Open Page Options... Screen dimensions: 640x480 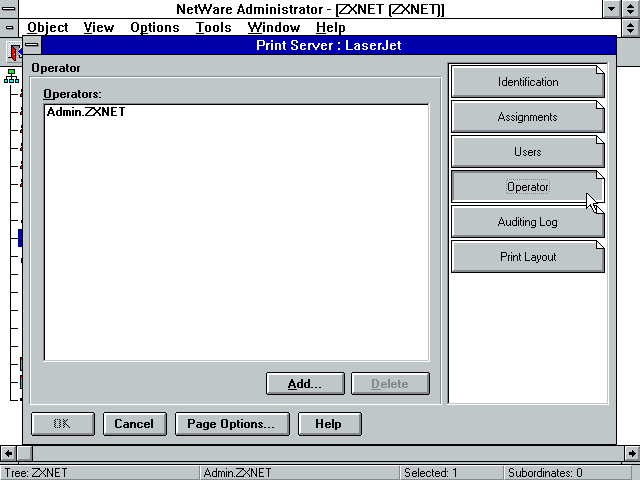[232, 424]
